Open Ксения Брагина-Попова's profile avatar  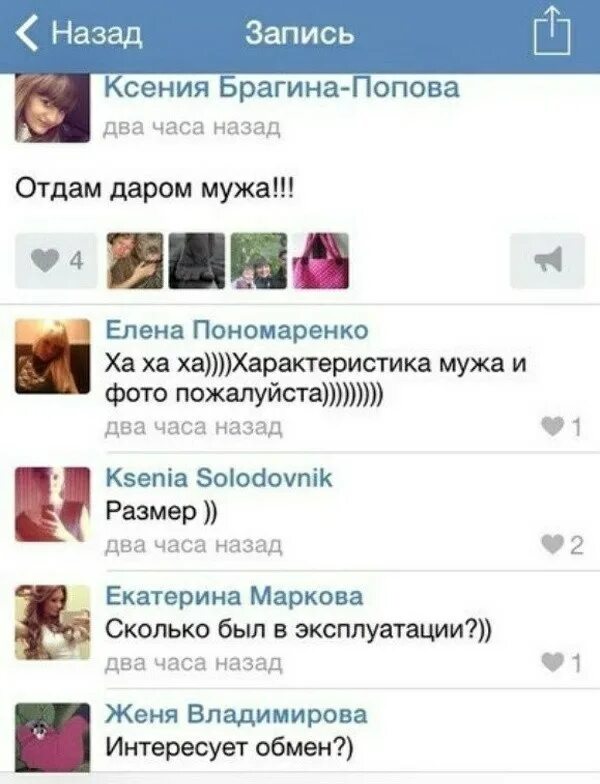pyautogui.click(x=52, y=108)
